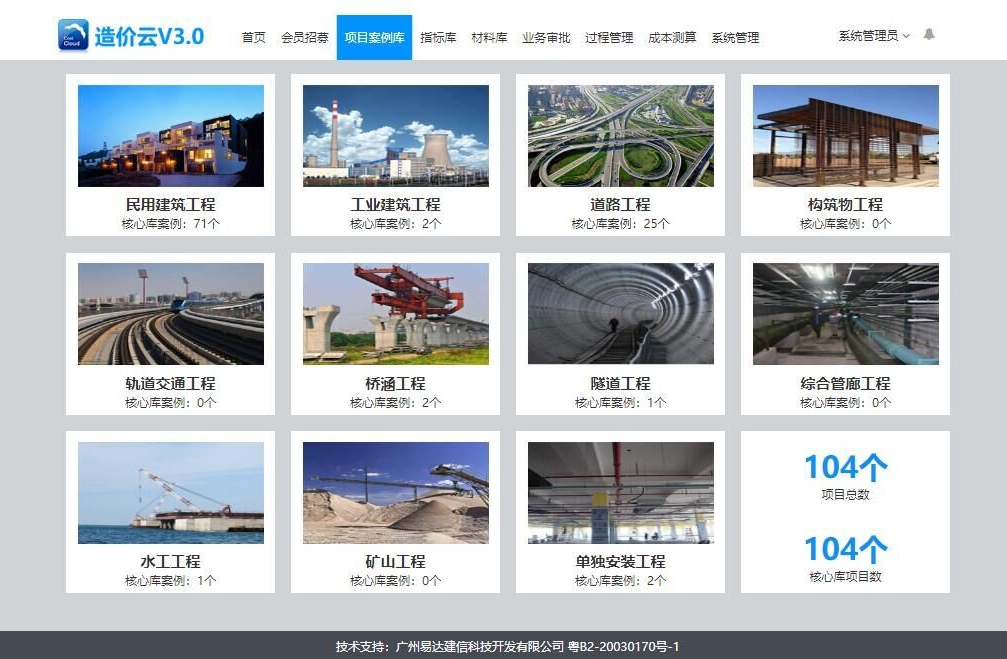Image resolution: width=1007 pixels, height=659 pixels.
Task: Click the 轨道交通工程 category title
Action: (x=171, y=383)
